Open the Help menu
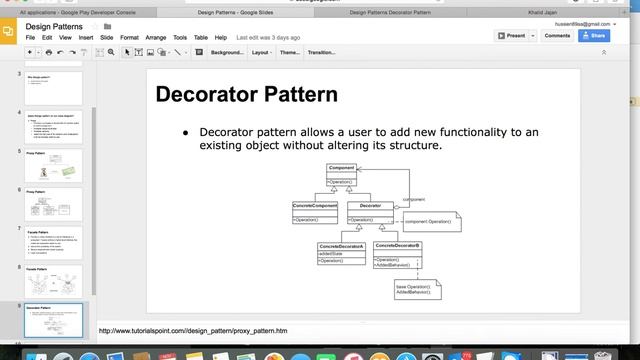The image size is (640, 360). (221, 38)
